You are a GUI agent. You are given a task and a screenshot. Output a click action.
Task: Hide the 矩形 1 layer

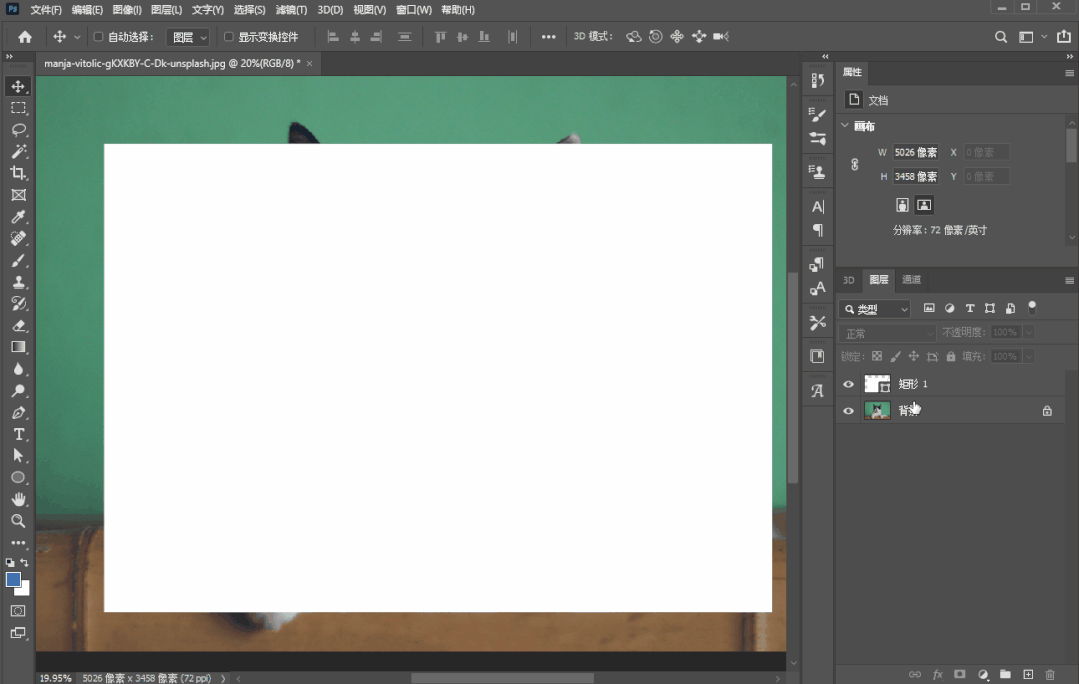(848, 384)
